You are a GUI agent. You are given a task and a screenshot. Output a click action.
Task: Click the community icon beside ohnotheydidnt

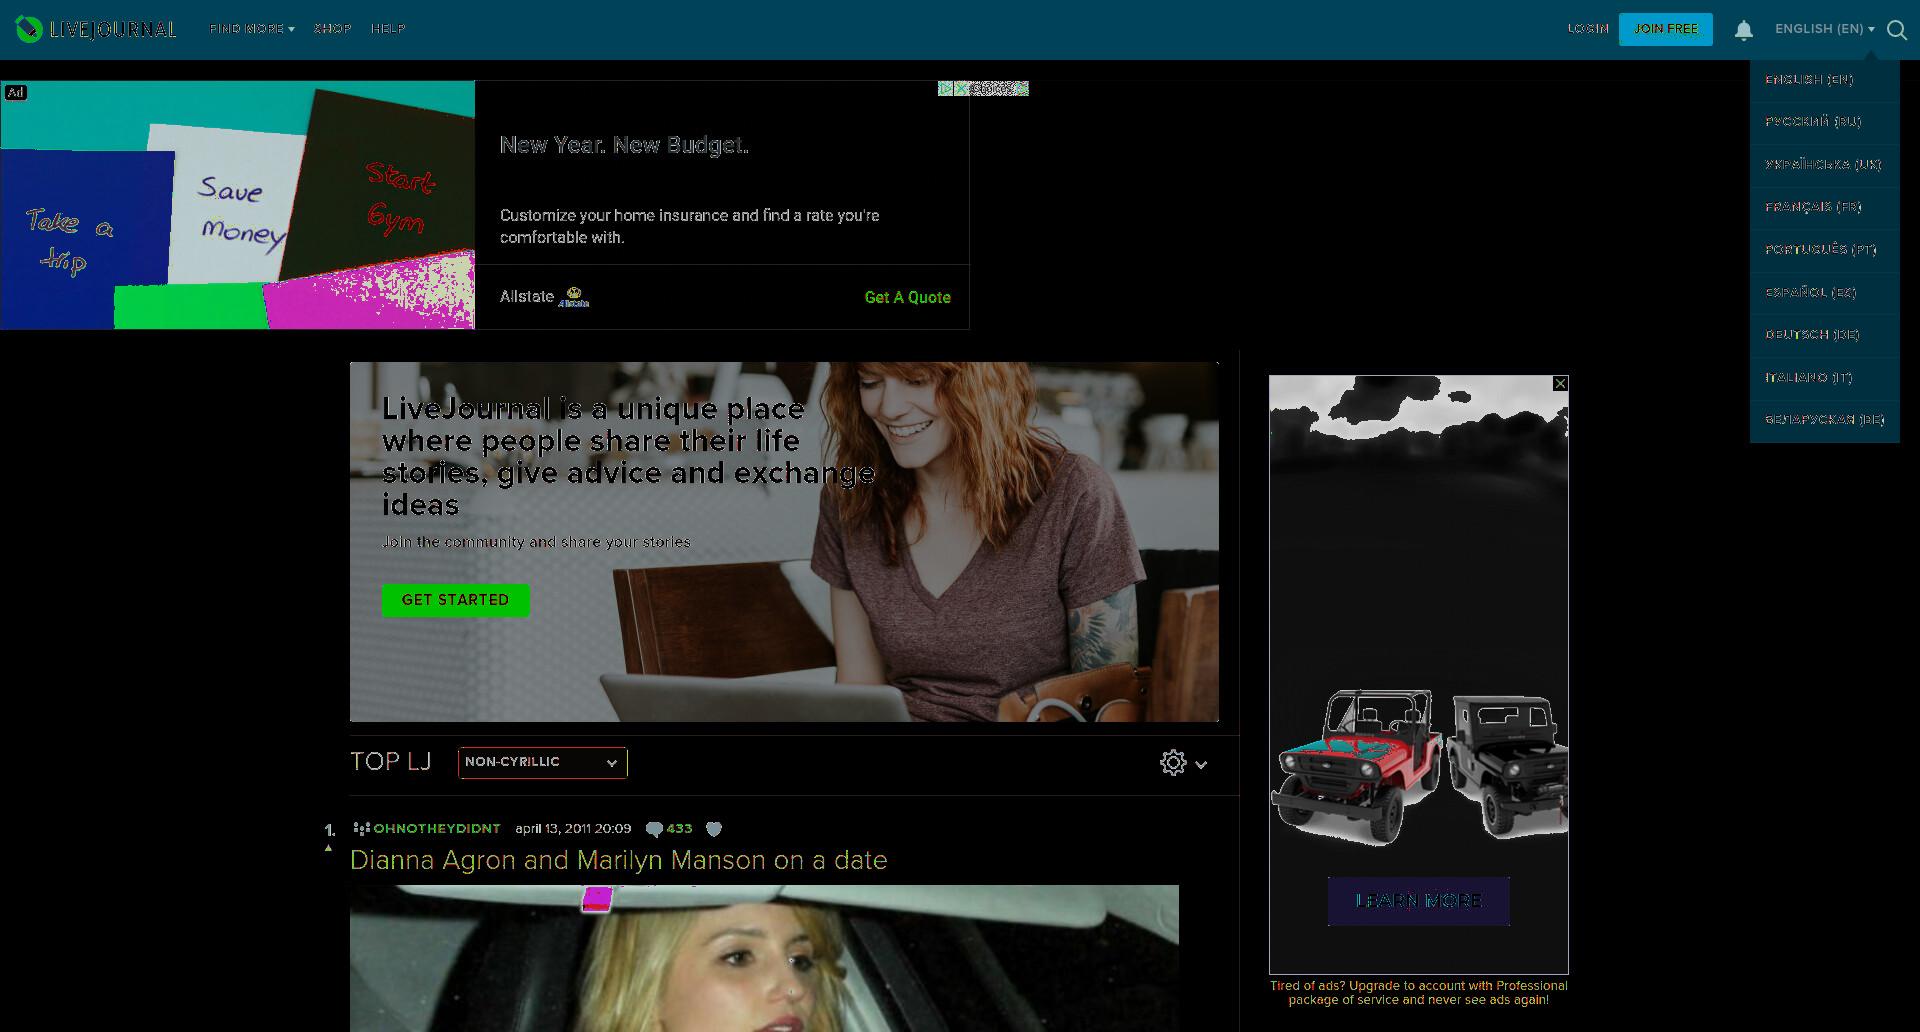(361, 829)
